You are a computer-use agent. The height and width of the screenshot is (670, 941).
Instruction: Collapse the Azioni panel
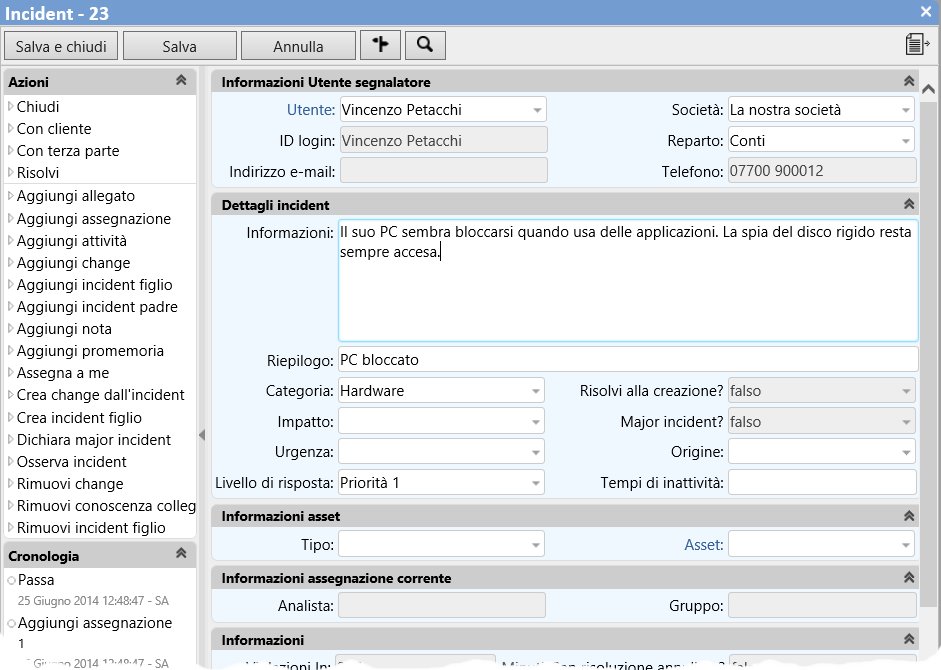pos(181,80)
